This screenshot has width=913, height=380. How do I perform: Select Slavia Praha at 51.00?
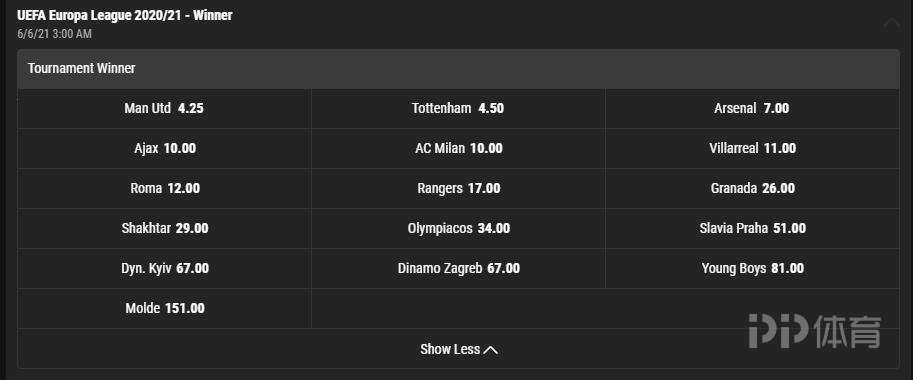(x=752, y=229)
